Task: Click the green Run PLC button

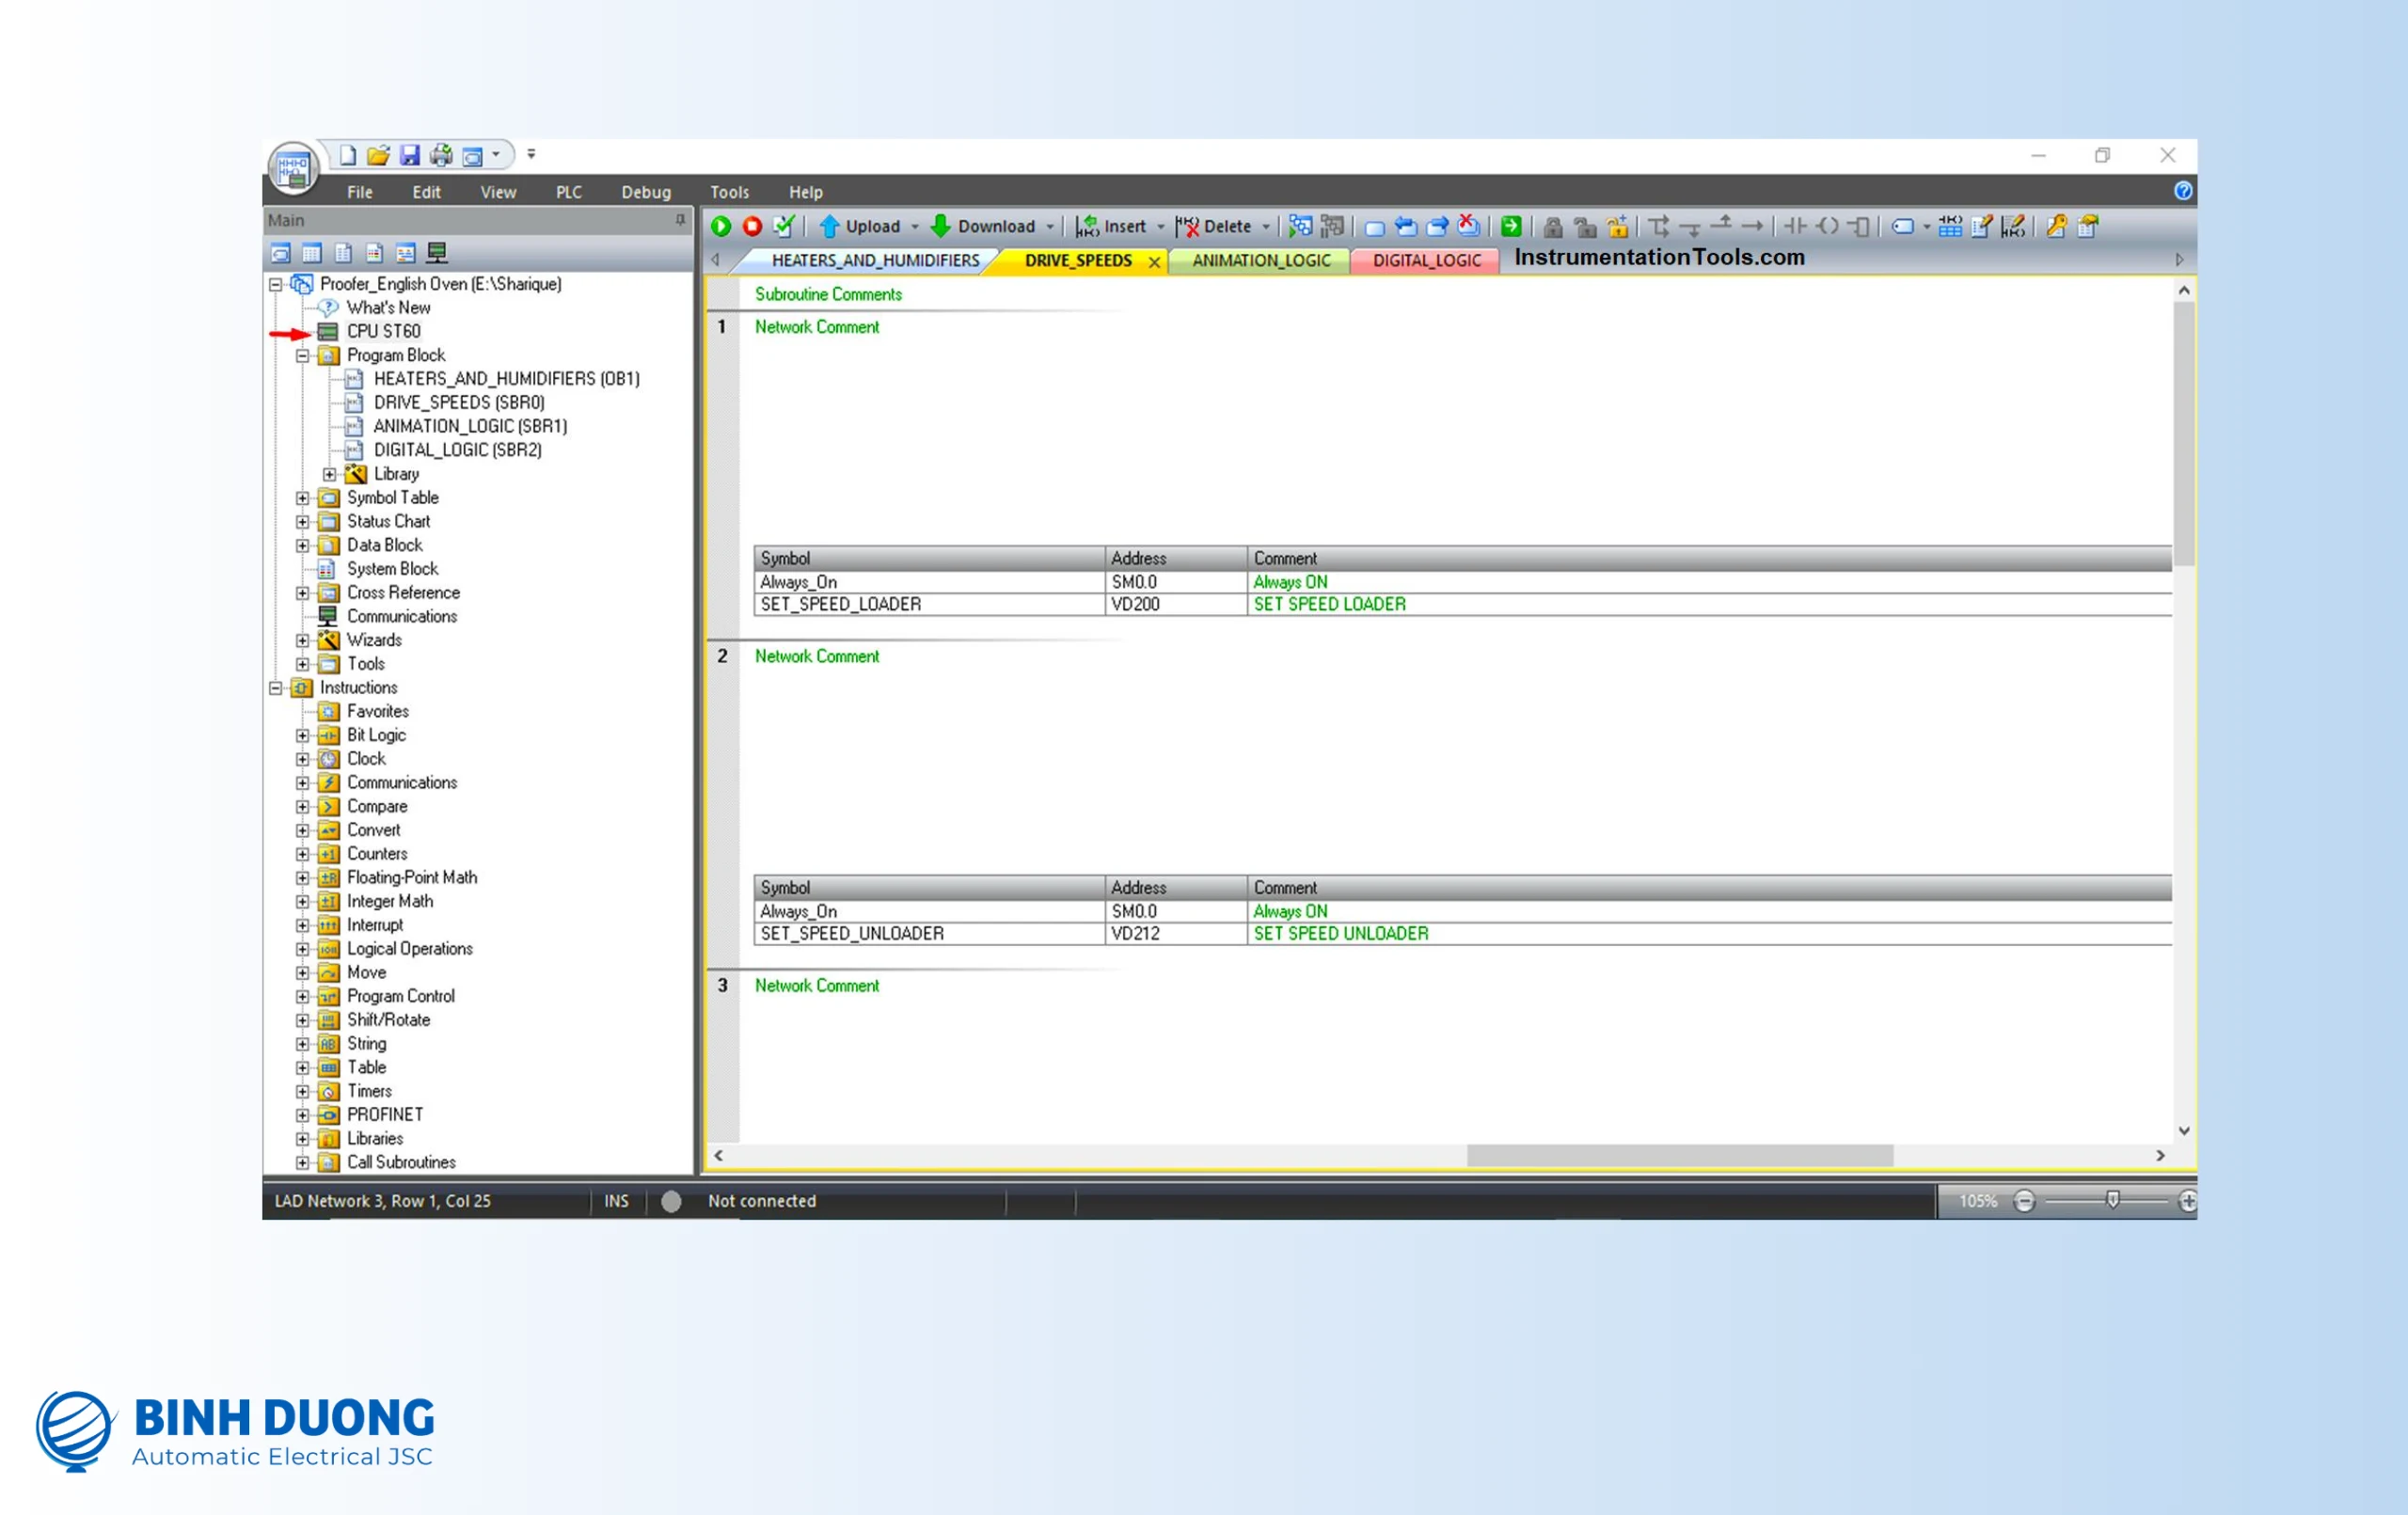Action: [721, 227]
